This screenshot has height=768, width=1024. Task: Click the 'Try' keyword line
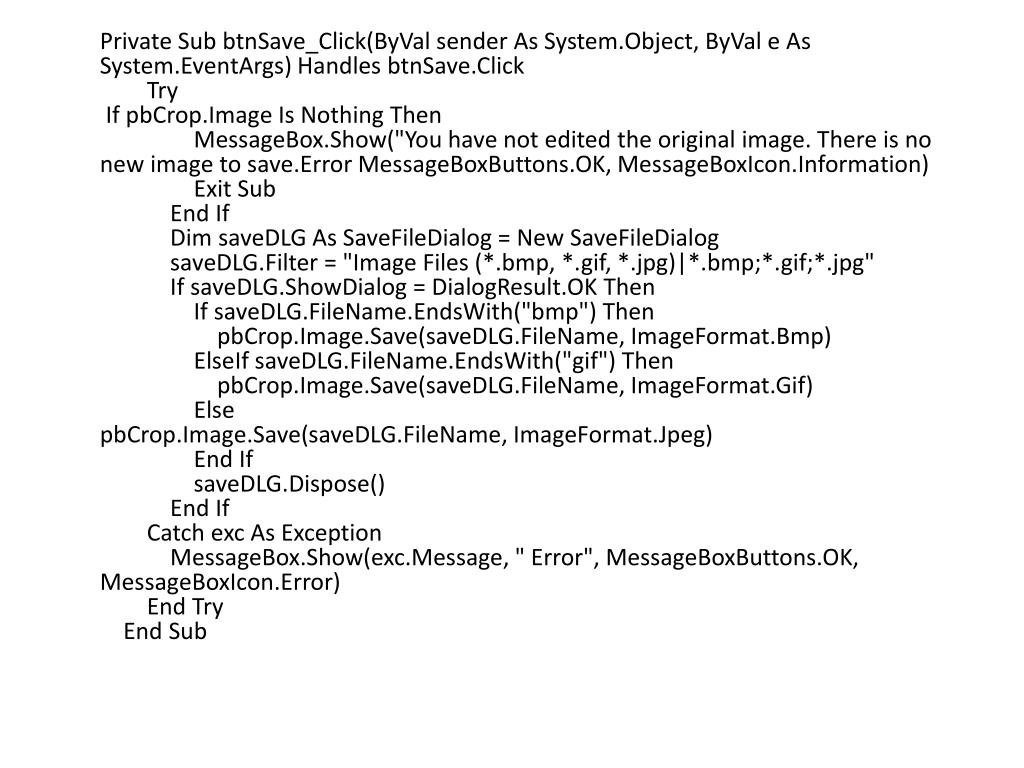click(x=163, y=91)
